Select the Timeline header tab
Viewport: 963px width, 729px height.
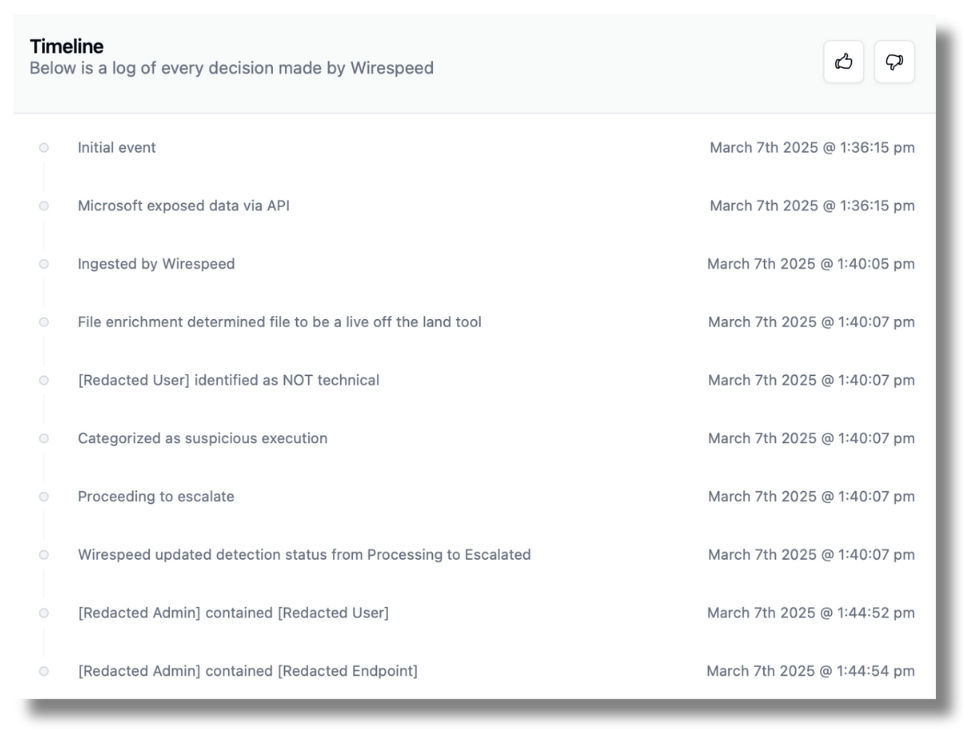point(67,45)
